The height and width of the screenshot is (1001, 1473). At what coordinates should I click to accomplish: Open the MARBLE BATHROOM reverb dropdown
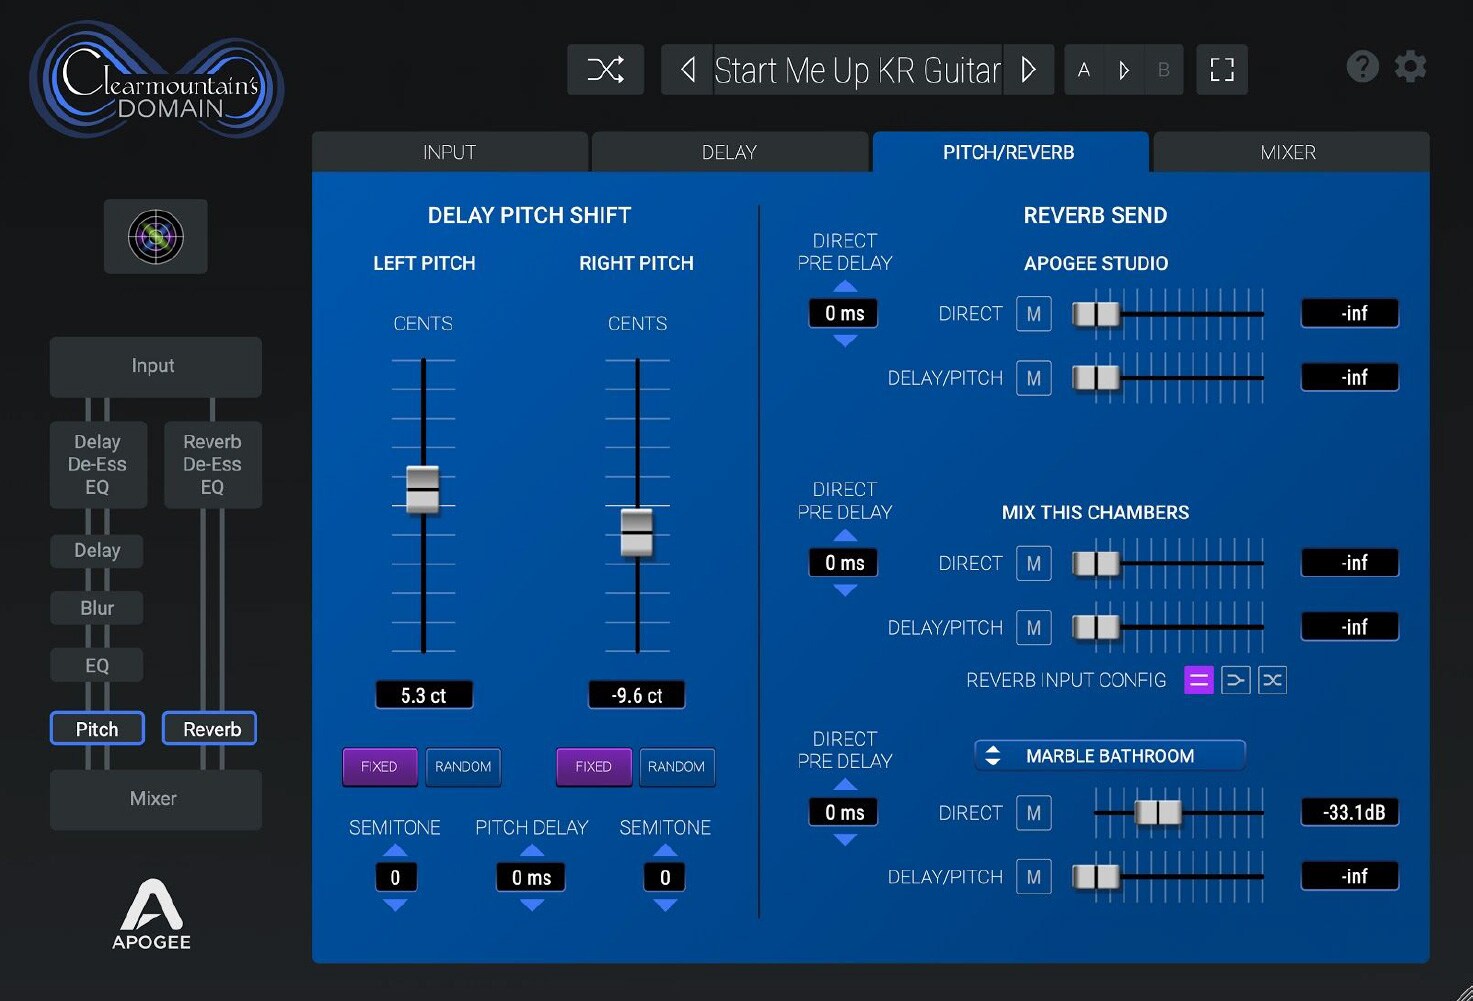point(1110,756)
